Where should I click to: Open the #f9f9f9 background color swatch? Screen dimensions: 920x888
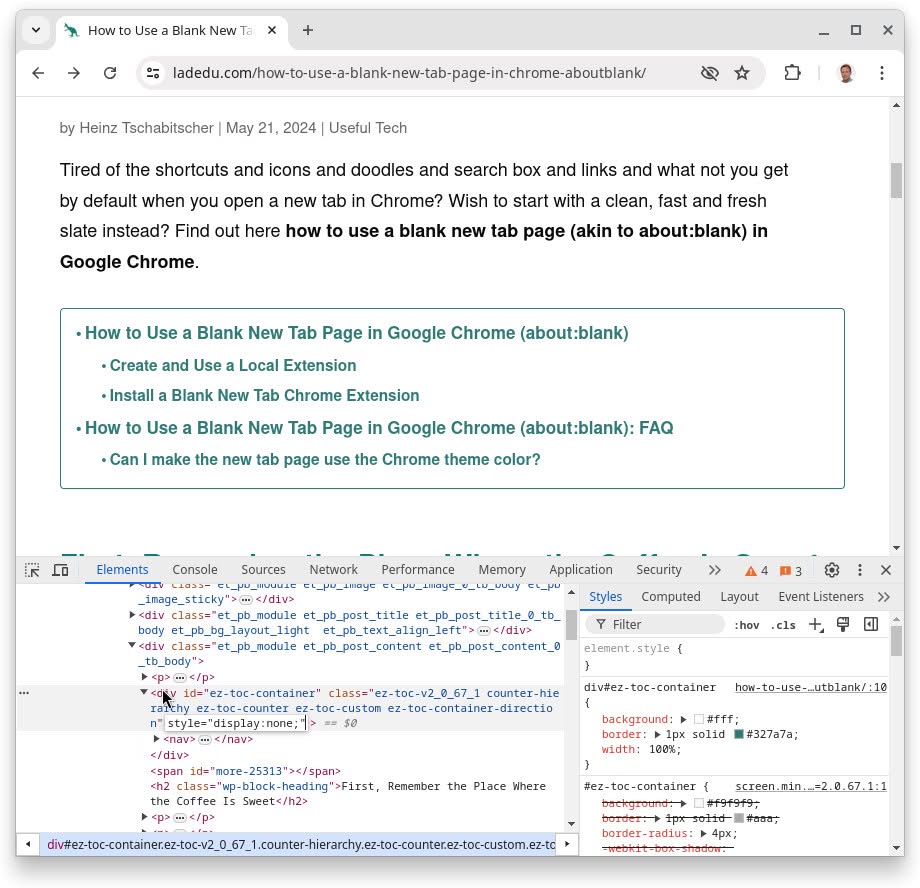pos(698,803)
